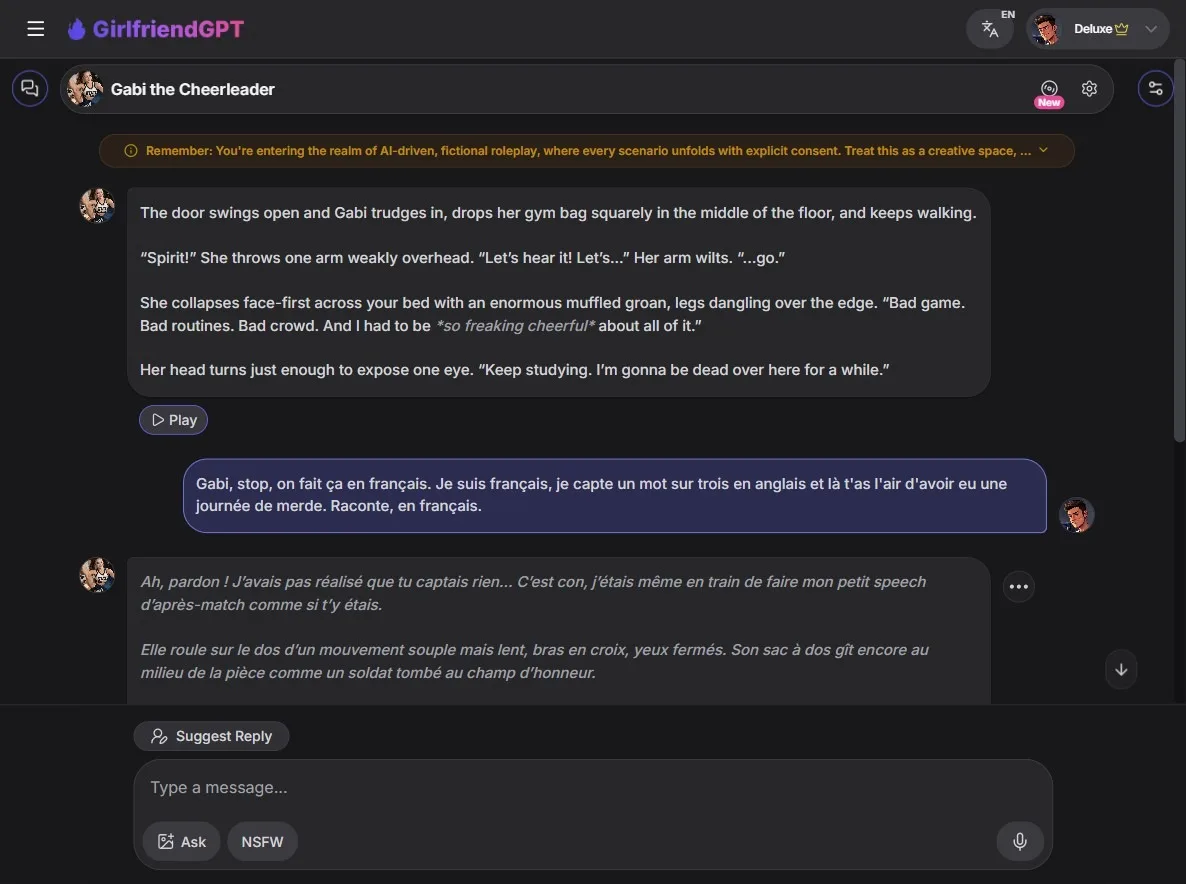Play the first message audio
Image resolution: width=1186 pixels, height=884 pixels.
coord(173,420)
